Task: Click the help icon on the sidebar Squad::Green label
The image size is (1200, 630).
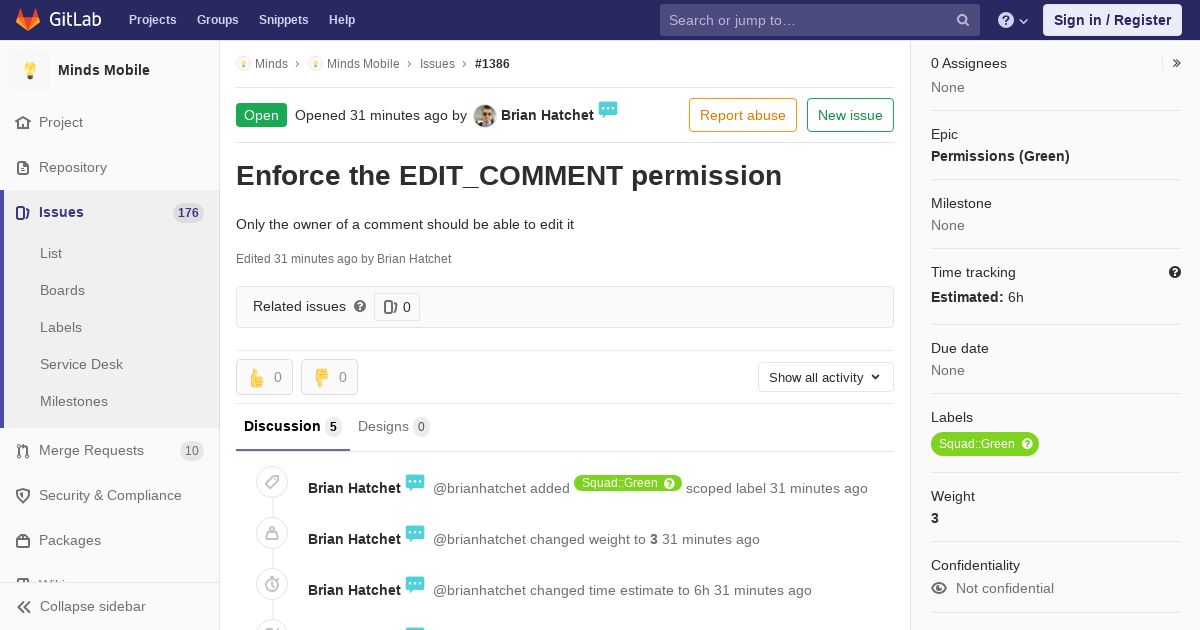Action: [1027, 444]
